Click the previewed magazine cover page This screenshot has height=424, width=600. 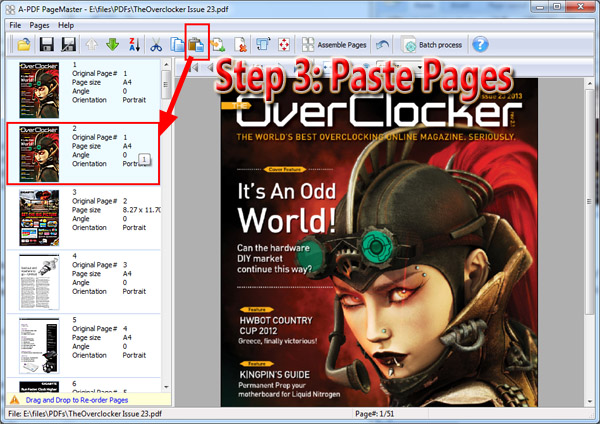tap(379, 243)
